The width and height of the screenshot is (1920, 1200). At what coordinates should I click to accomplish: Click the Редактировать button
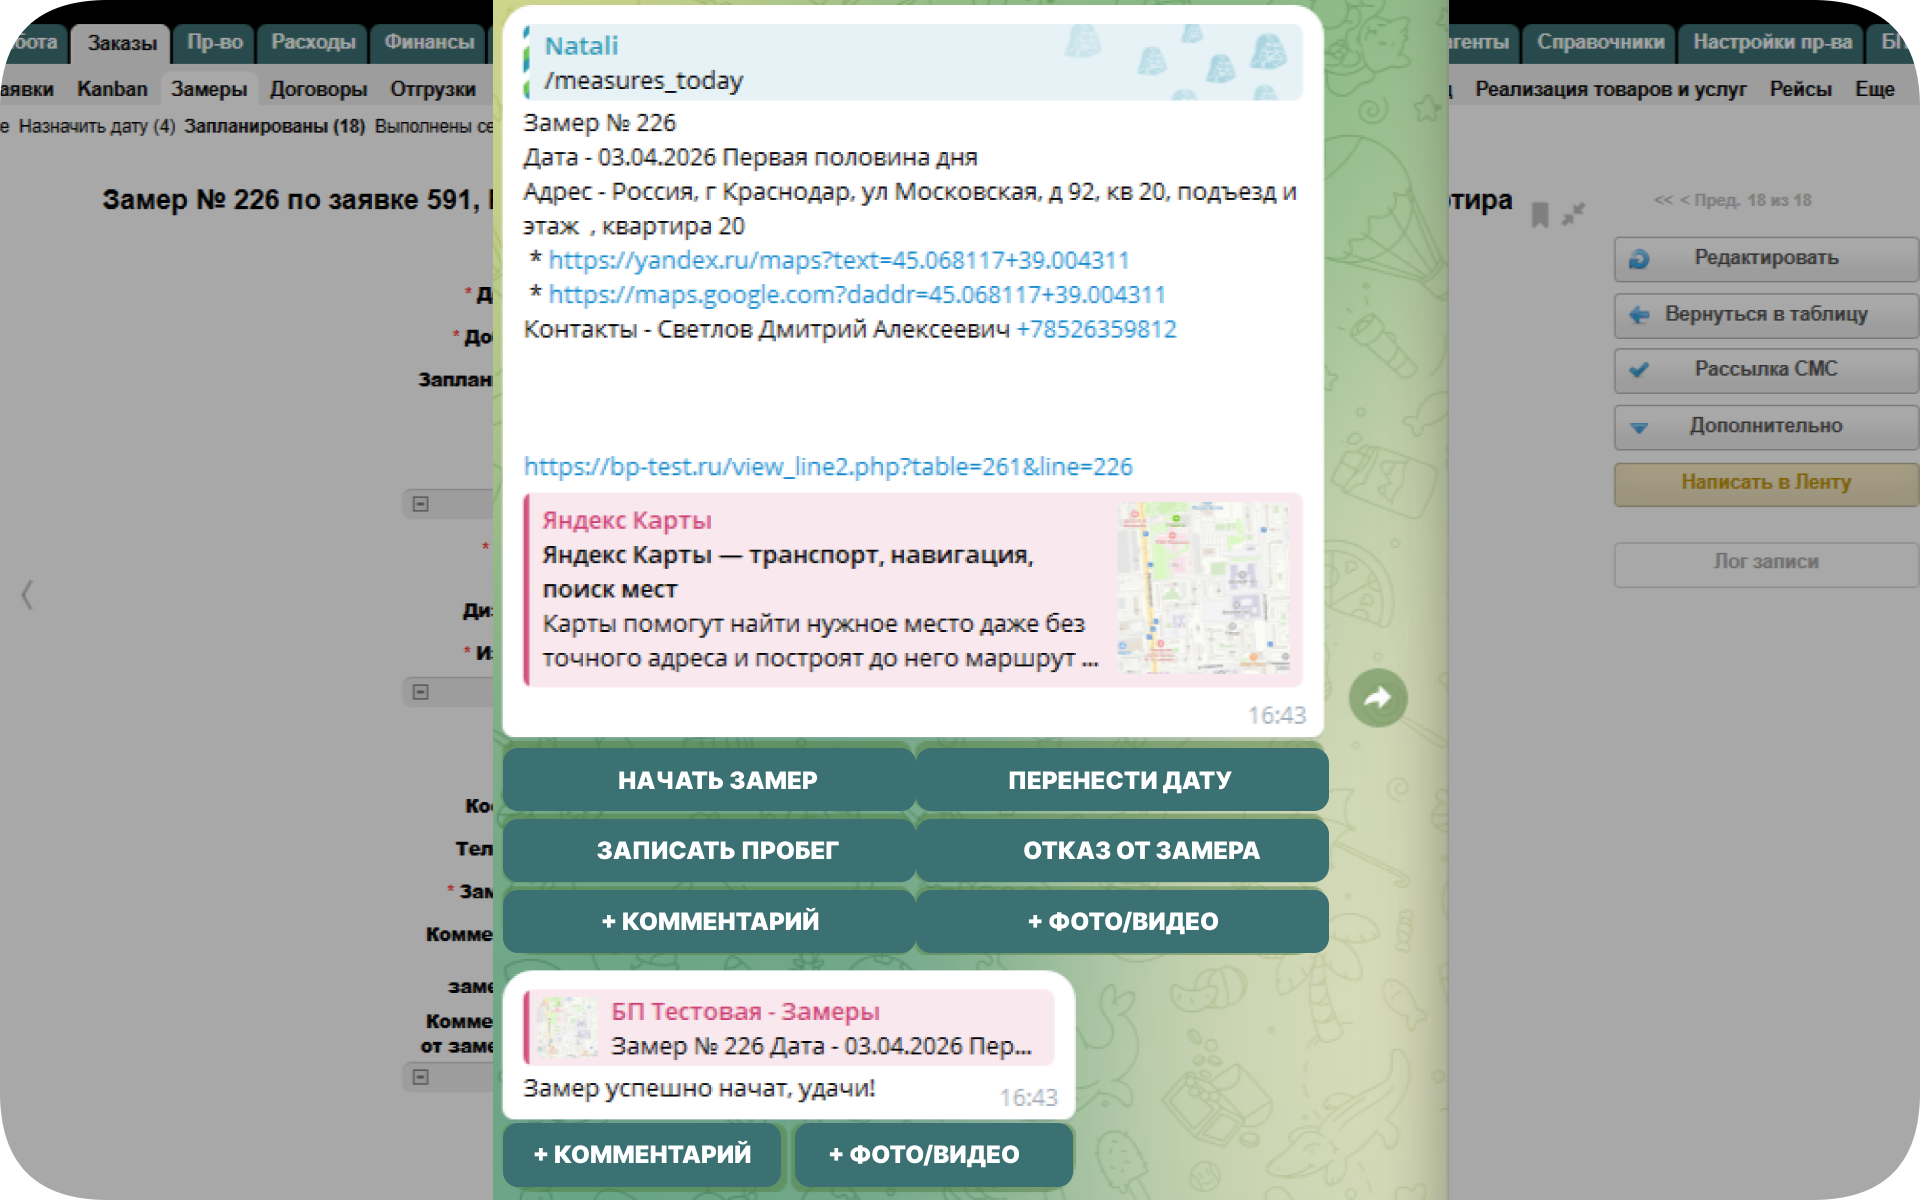click(1765, 259)
